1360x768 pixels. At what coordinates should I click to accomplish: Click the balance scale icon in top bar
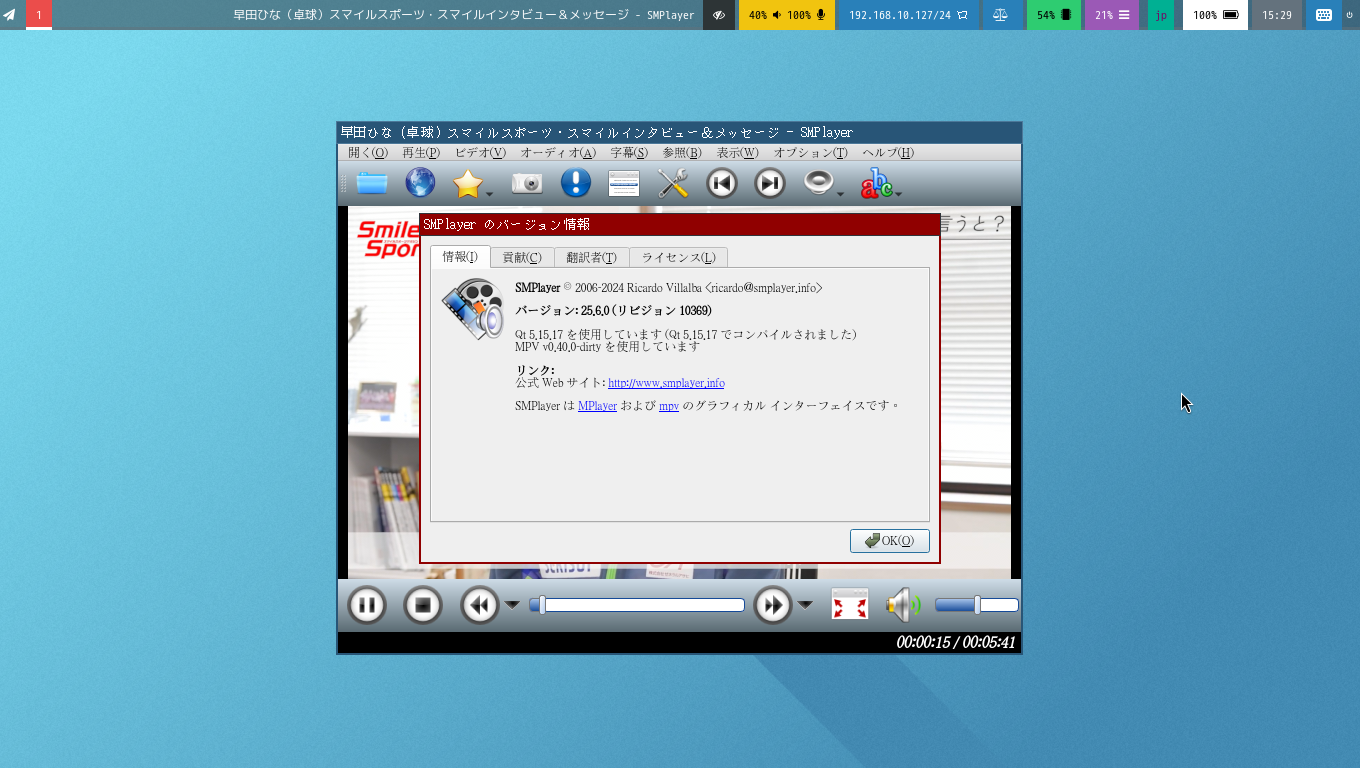click(1001, 15)
